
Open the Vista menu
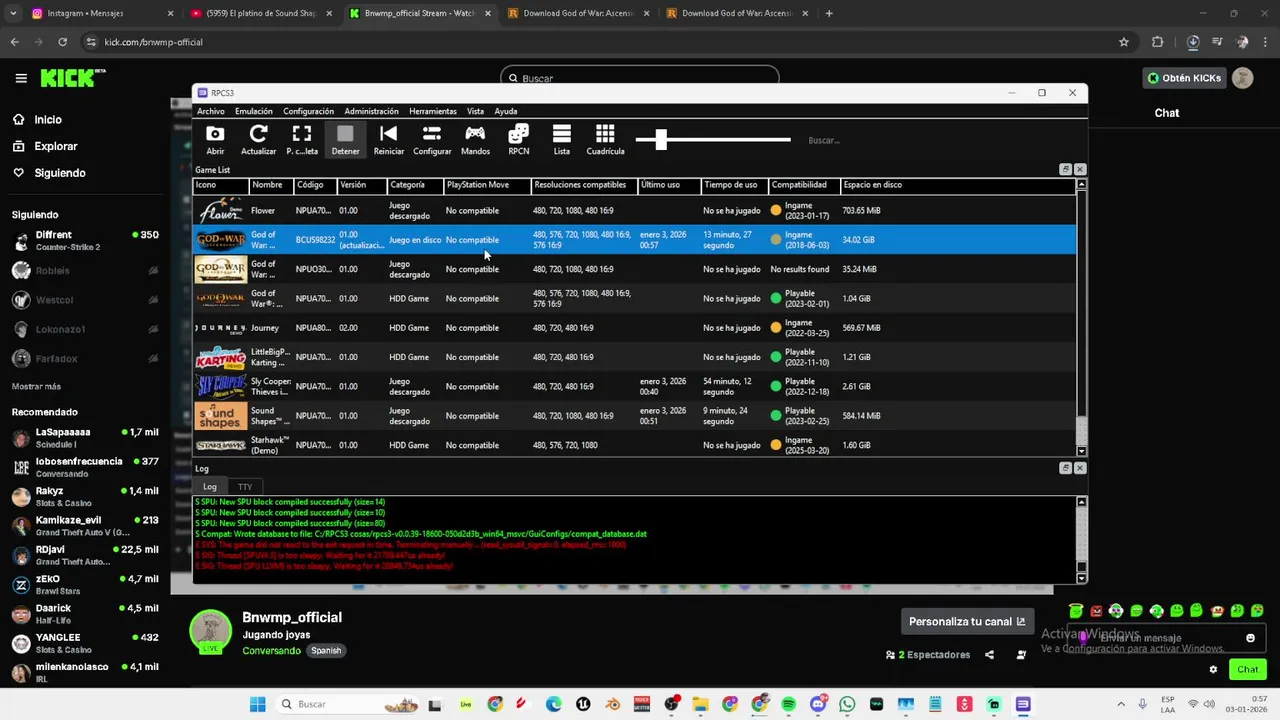[475, 111]
